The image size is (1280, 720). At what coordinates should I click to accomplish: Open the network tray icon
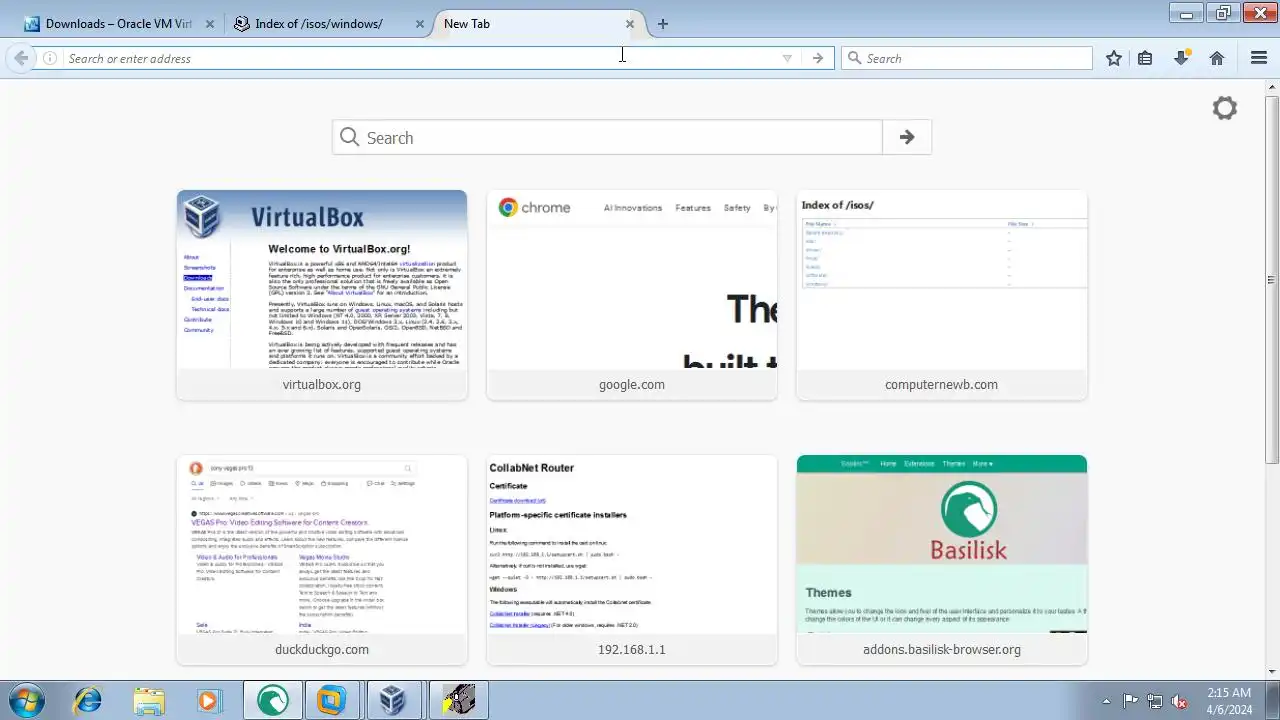click(1155, 701)
